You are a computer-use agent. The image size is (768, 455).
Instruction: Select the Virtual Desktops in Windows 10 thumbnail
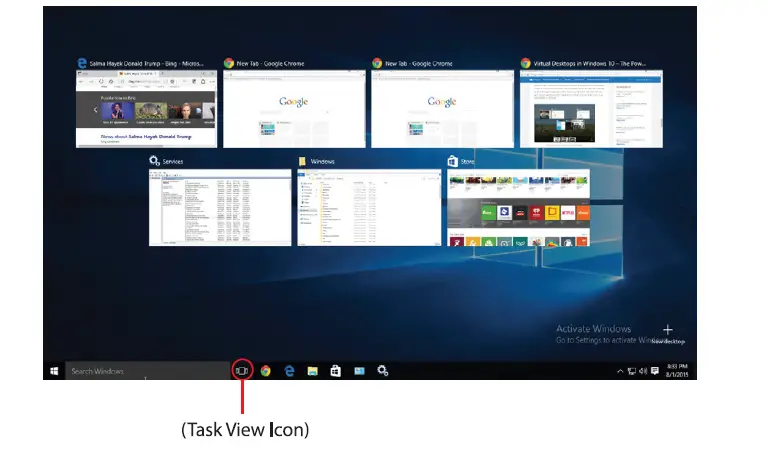click(591, 109)
